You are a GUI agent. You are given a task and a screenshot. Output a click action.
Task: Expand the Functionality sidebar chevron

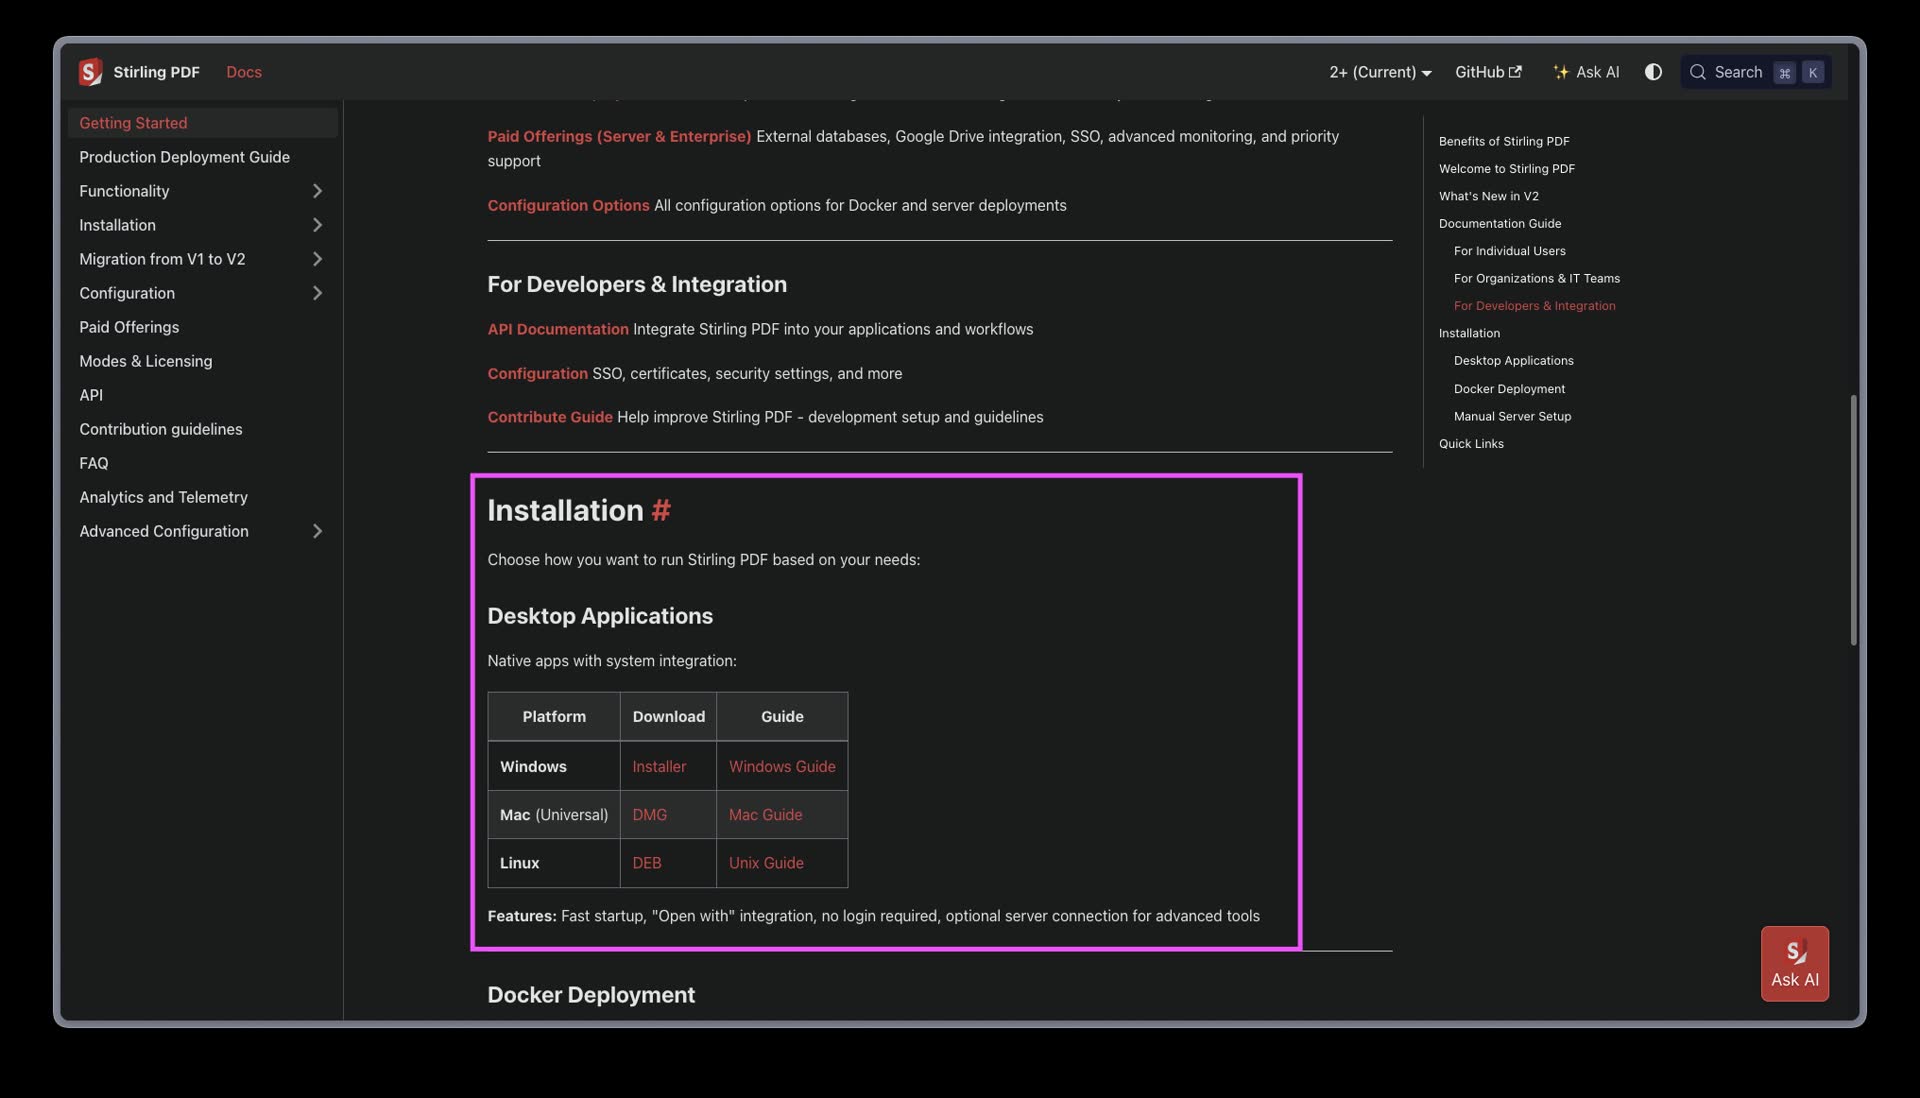pyautogui.click(x=317, y=191)
